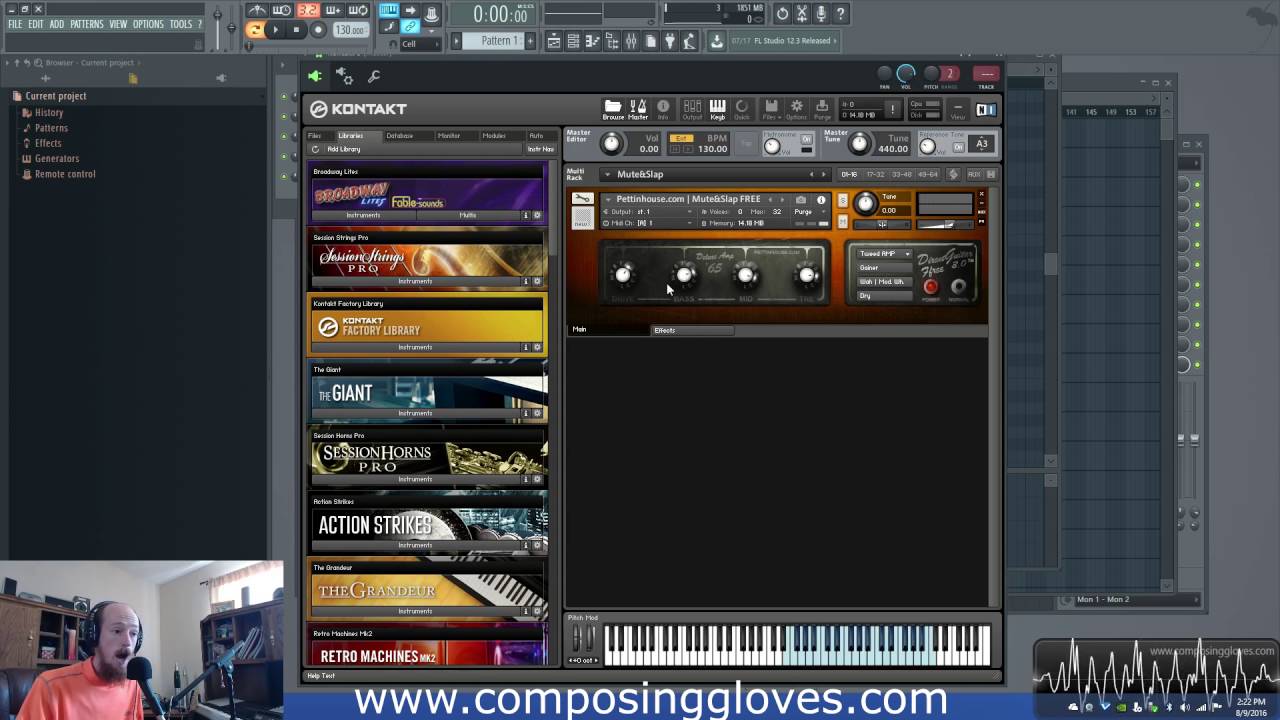
Task: Open the PATTERNS menu
Action: click(x=86, y=24)
